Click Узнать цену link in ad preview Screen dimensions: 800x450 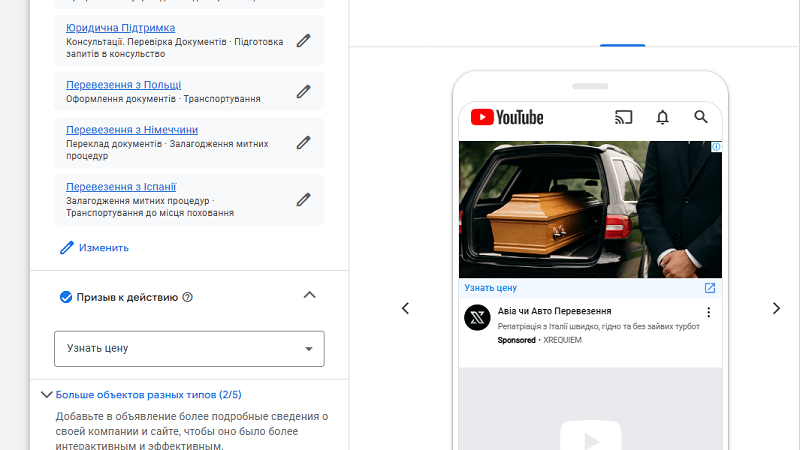click(490, 288)
